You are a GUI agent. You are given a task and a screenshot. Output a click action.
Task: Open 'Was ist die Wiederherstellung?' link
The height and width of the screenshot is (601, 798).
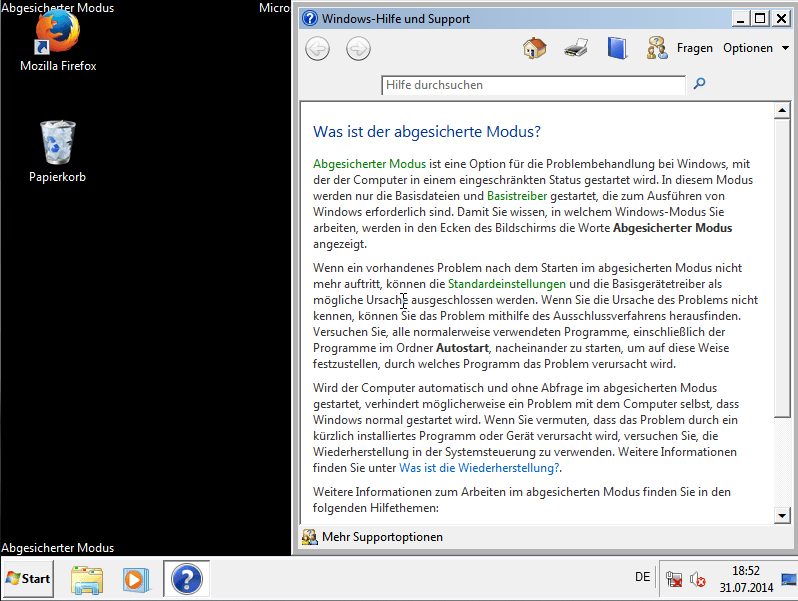[x=479, y=467]
